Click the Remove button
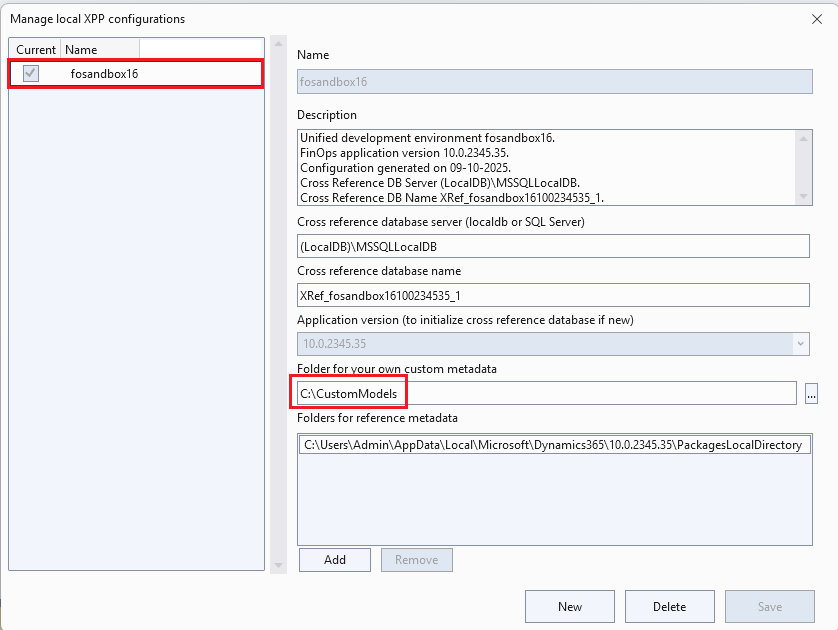This screenshot has width=838, height=630. click(416, 560)
